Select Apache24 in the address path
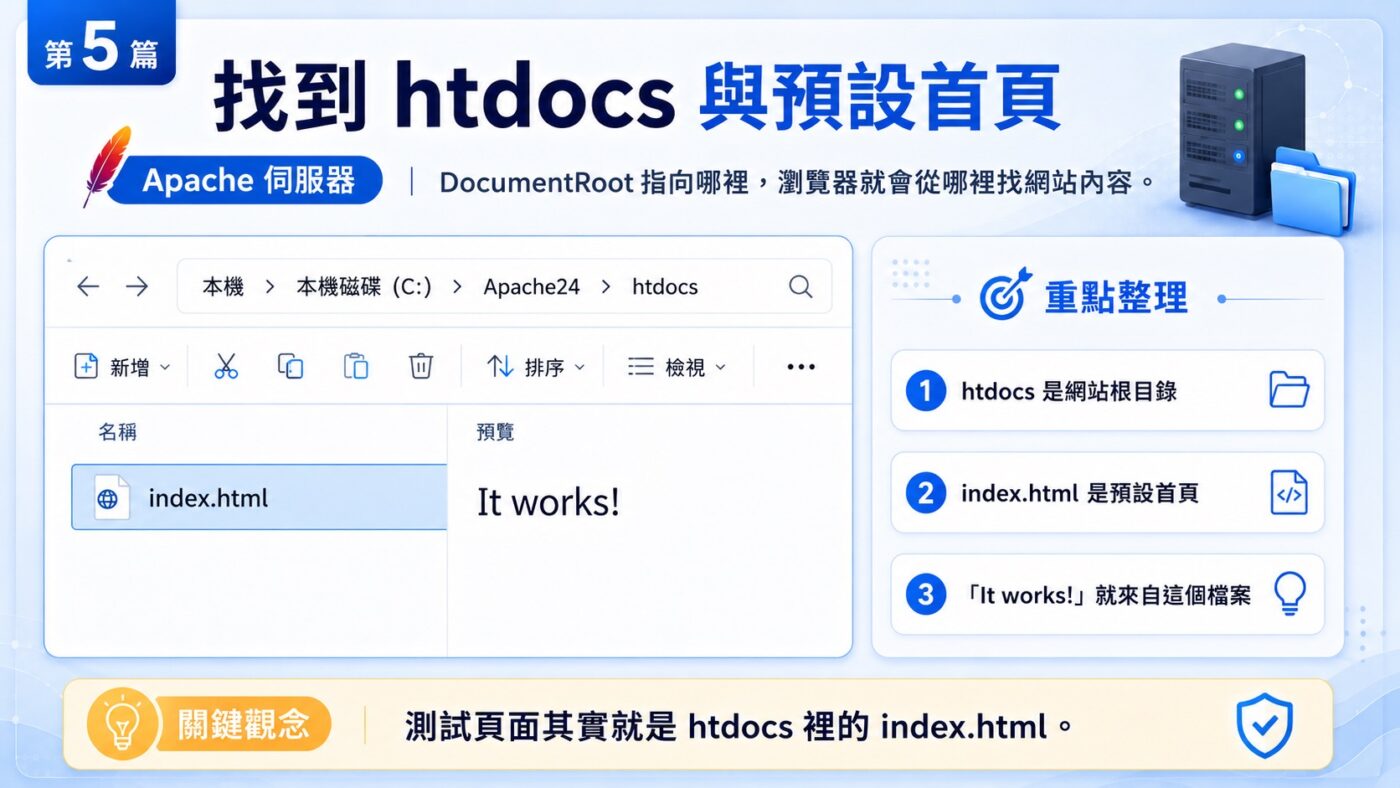This screenshot has height=788, width=1400. point(531,287)
